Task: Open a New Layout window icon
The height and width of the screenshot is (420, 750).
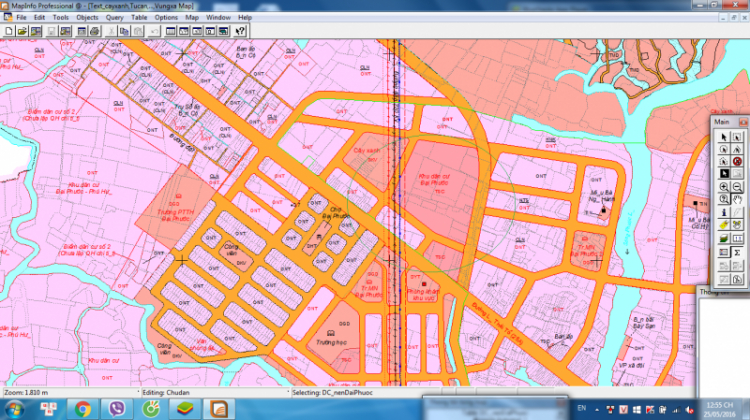Action: (x=210, y=32)
